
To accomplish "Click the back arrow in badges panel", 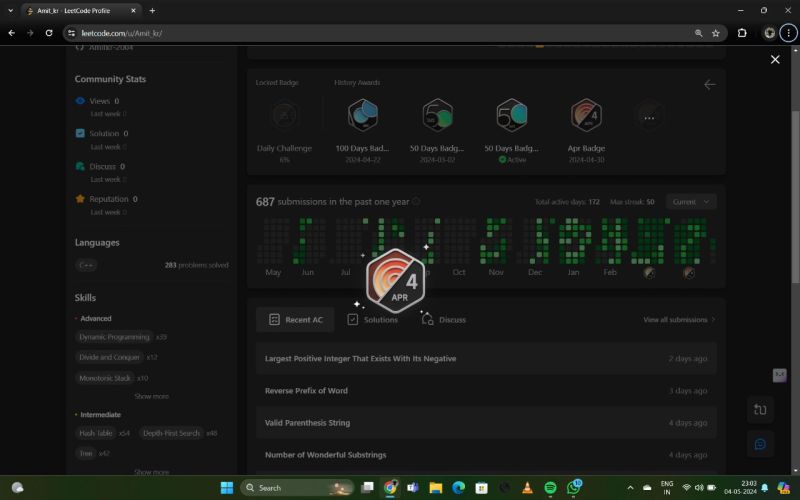I will coord(709,85).
